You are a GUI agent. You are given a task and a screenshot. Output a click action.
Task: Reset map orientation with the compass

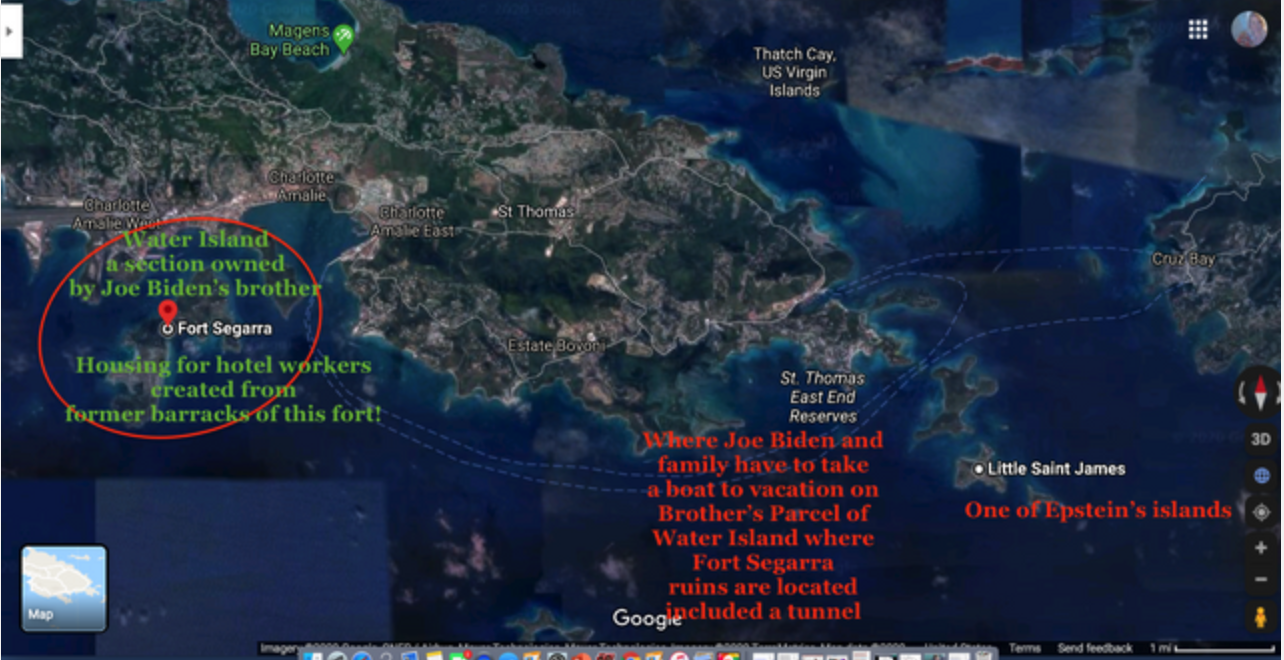click(x=1261, y=391)
